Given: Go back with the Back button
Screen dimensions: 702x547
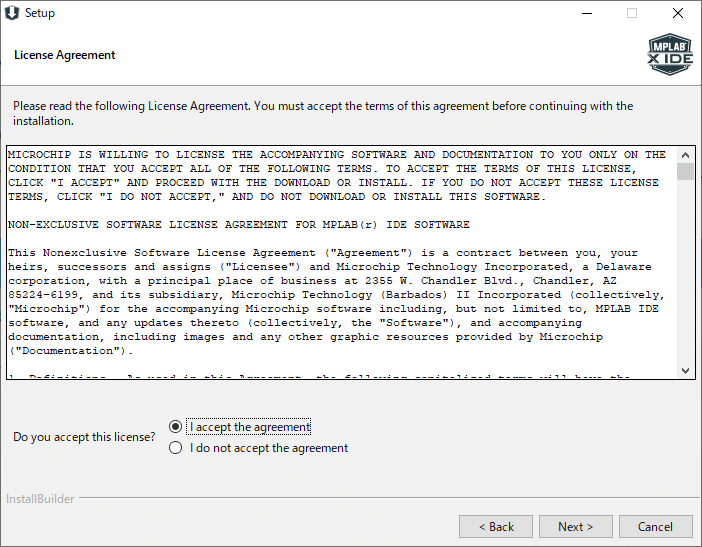Looking at the screenshot, I should pyautogui.click(x=496, y=527).
